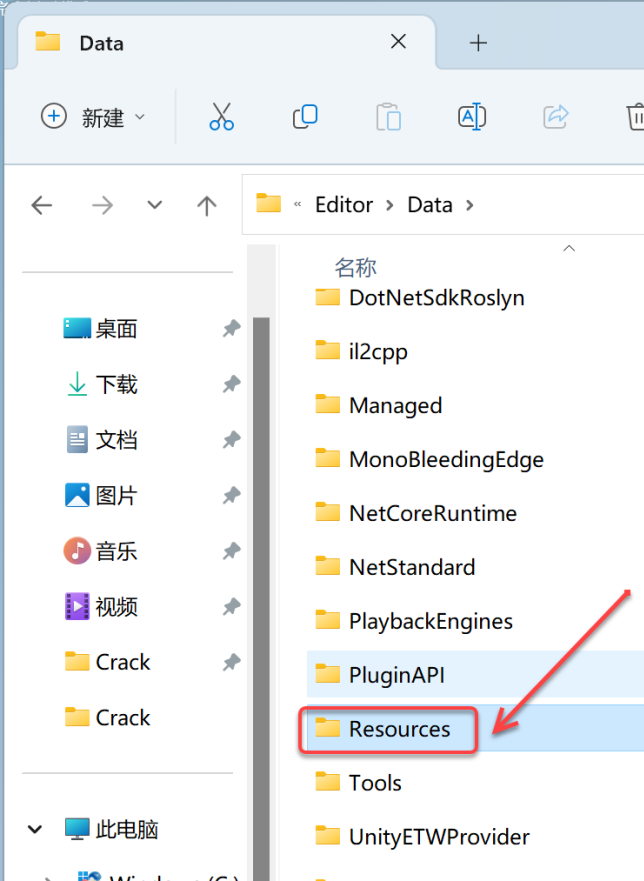Click the Cut icon in the toolbar
The width and height of the screenshot is (644, 881).
221,116
